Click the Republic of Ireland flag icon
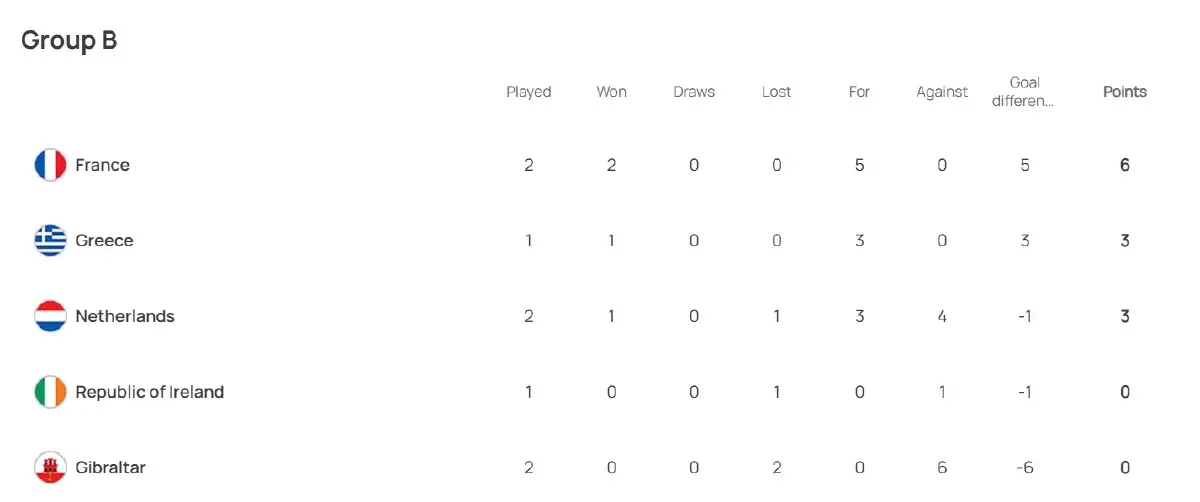Image resolution: width=1200 pixels, height=502 pixels. pos(50,392)
